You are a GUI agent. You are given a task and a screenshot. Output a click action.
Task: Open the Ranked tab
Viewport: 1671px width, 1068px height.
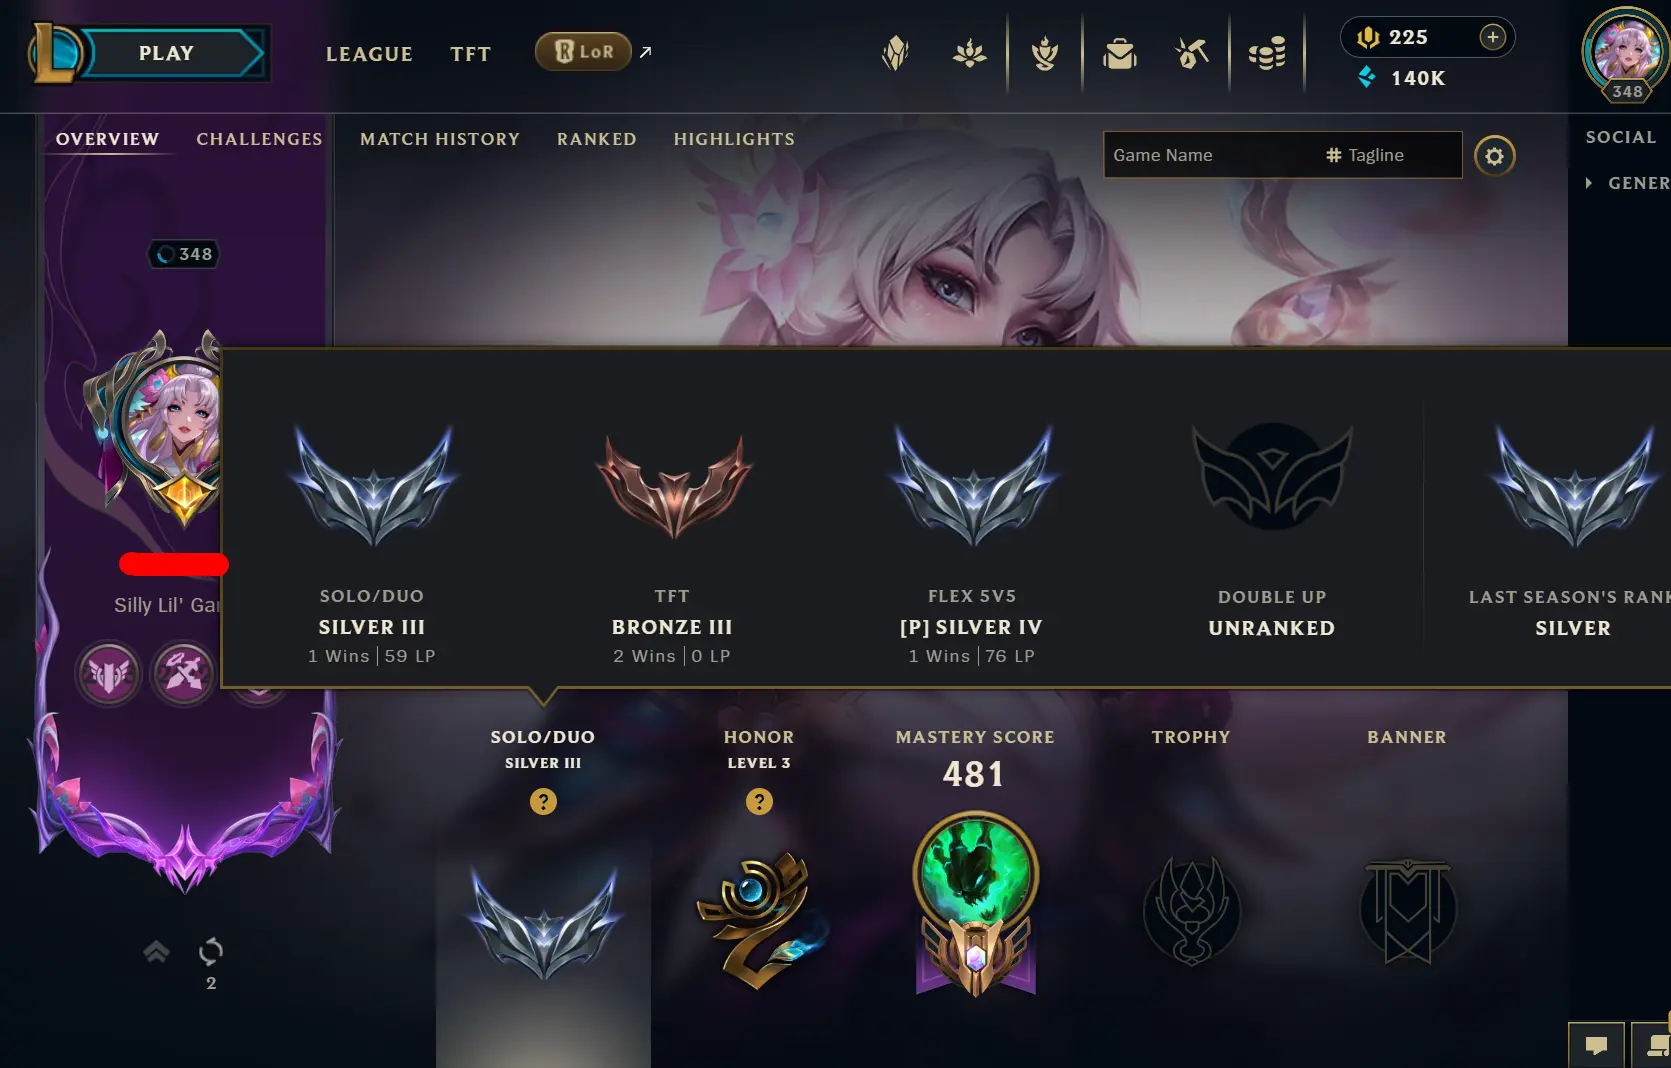(597, 139)
